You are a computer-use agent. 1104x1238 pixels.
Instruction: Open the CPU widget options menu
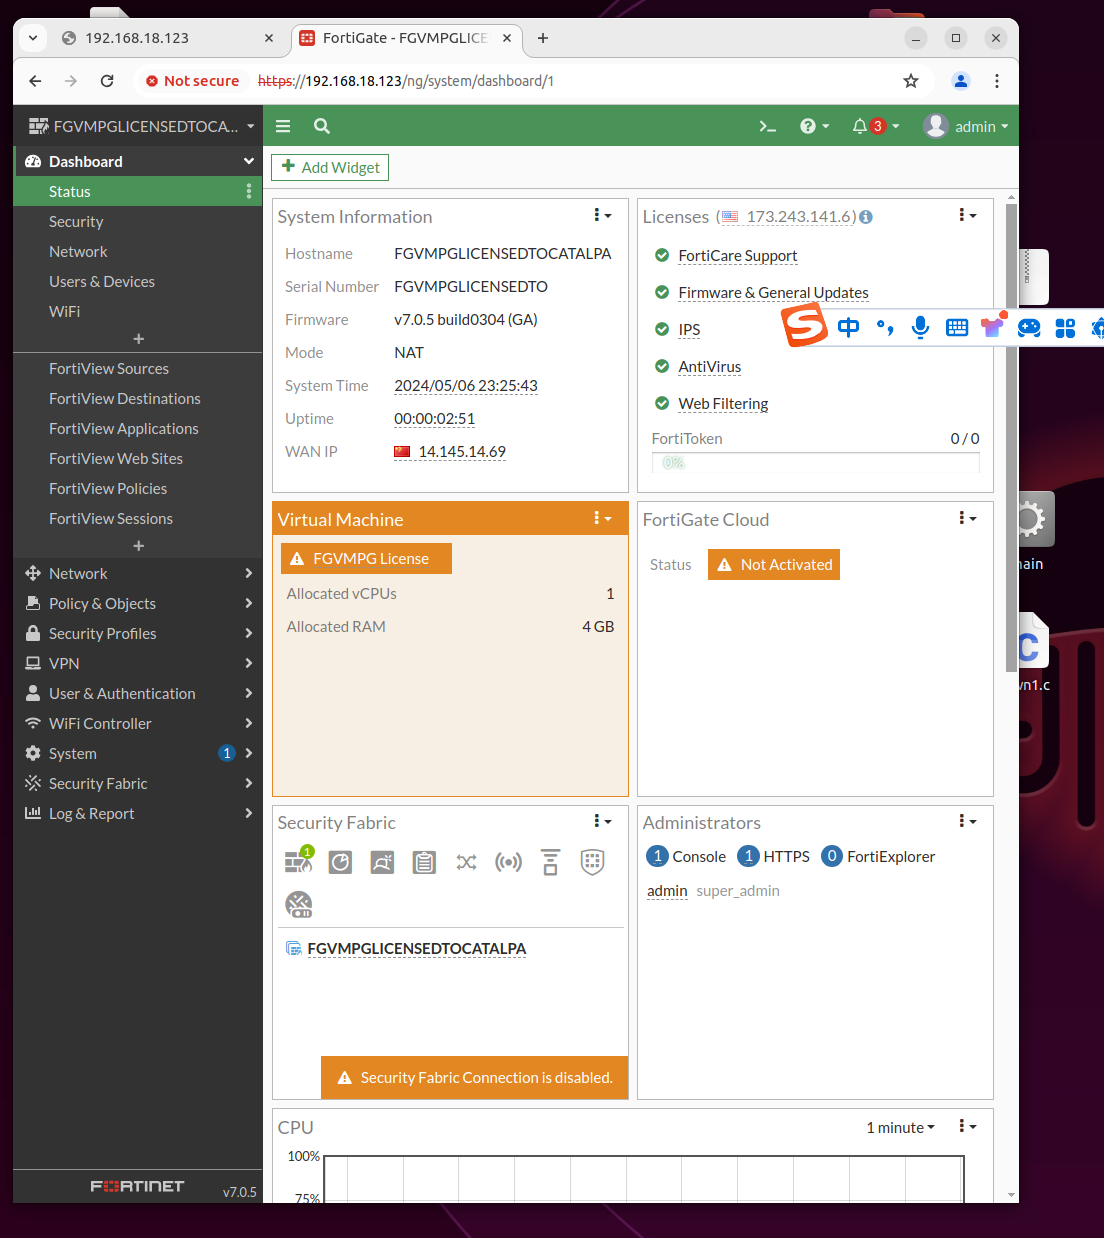coord(967,1126)
